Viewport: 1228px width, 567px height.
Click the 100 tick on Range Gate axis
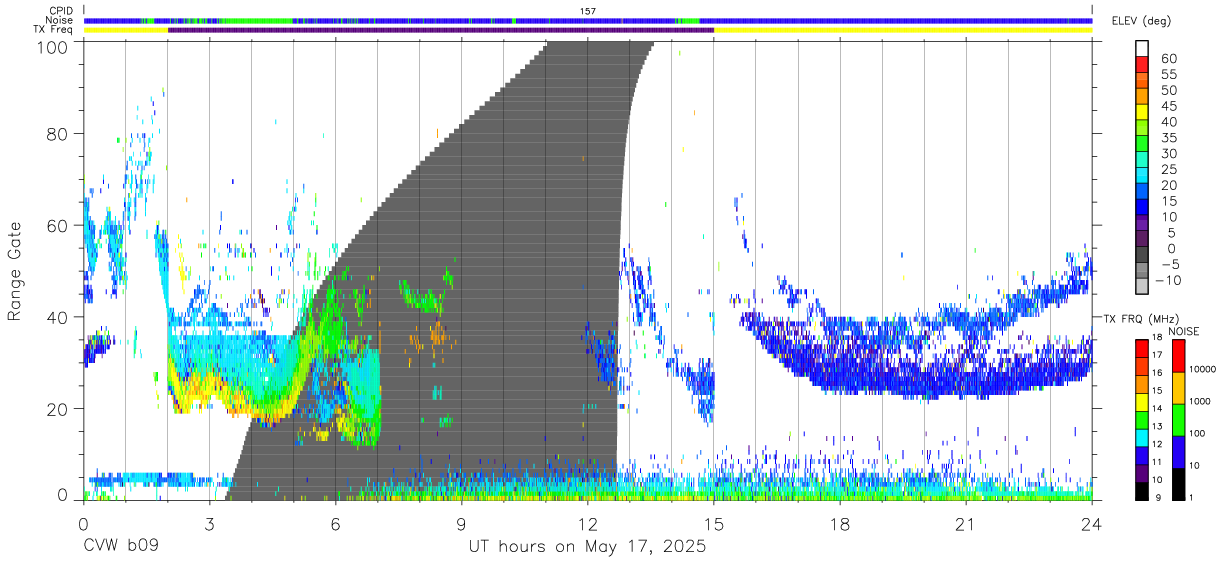53,47
